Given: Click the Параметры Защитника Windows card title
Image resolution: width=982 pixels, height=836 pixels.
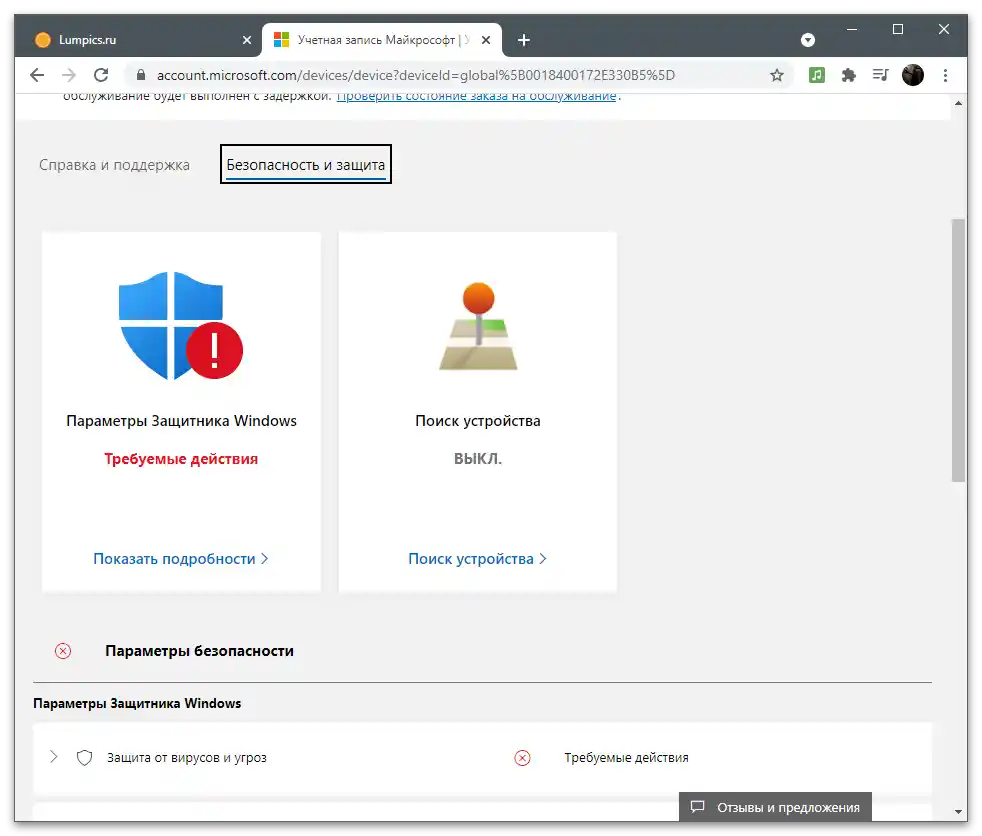Looking at the screenshot, I should [x=181, y=421].
